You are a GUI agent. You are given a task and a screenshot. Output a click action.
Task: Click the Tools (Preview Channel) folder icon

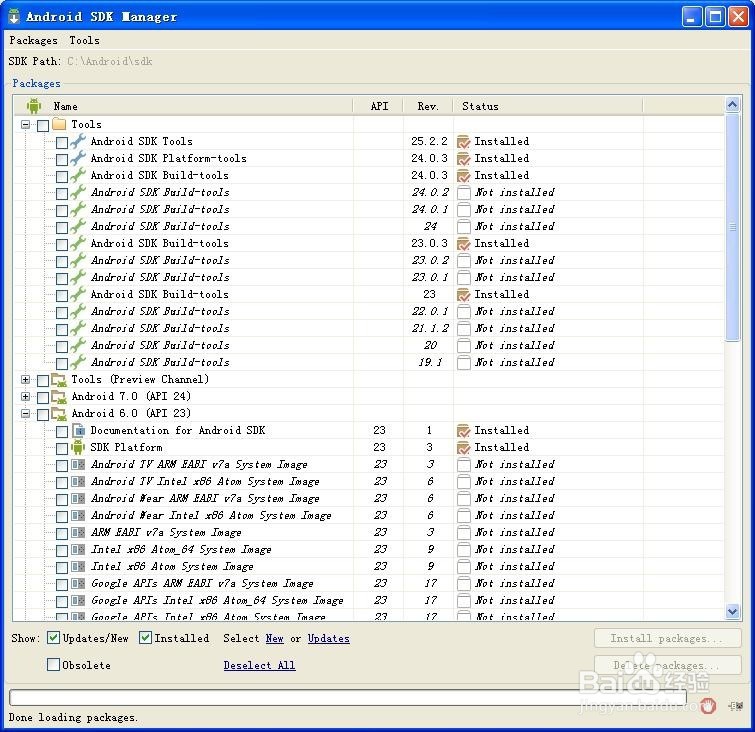click(x=59, y=379)
